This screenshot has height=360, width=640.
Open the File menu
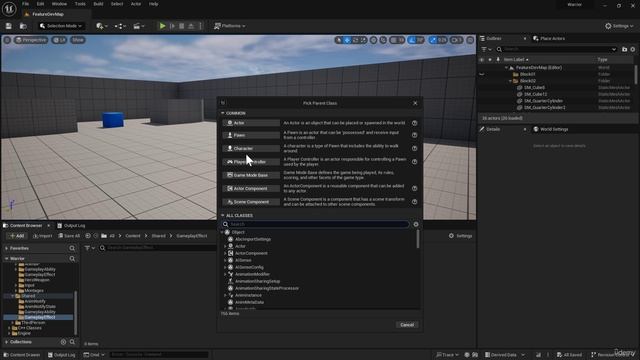click(x=25, y=4)
